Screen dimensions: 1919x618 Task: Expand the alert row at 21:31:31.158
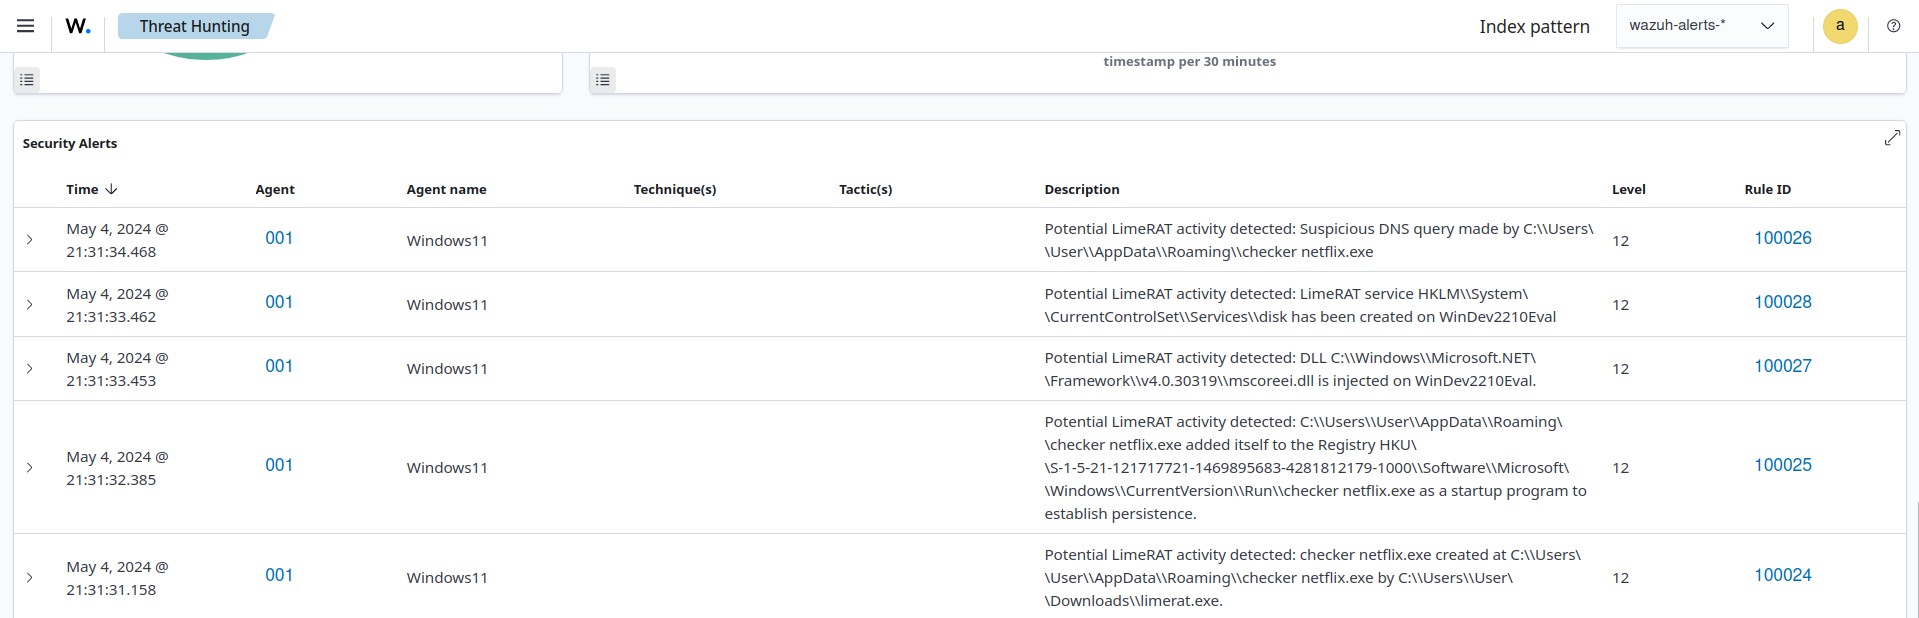pos(30,578)
